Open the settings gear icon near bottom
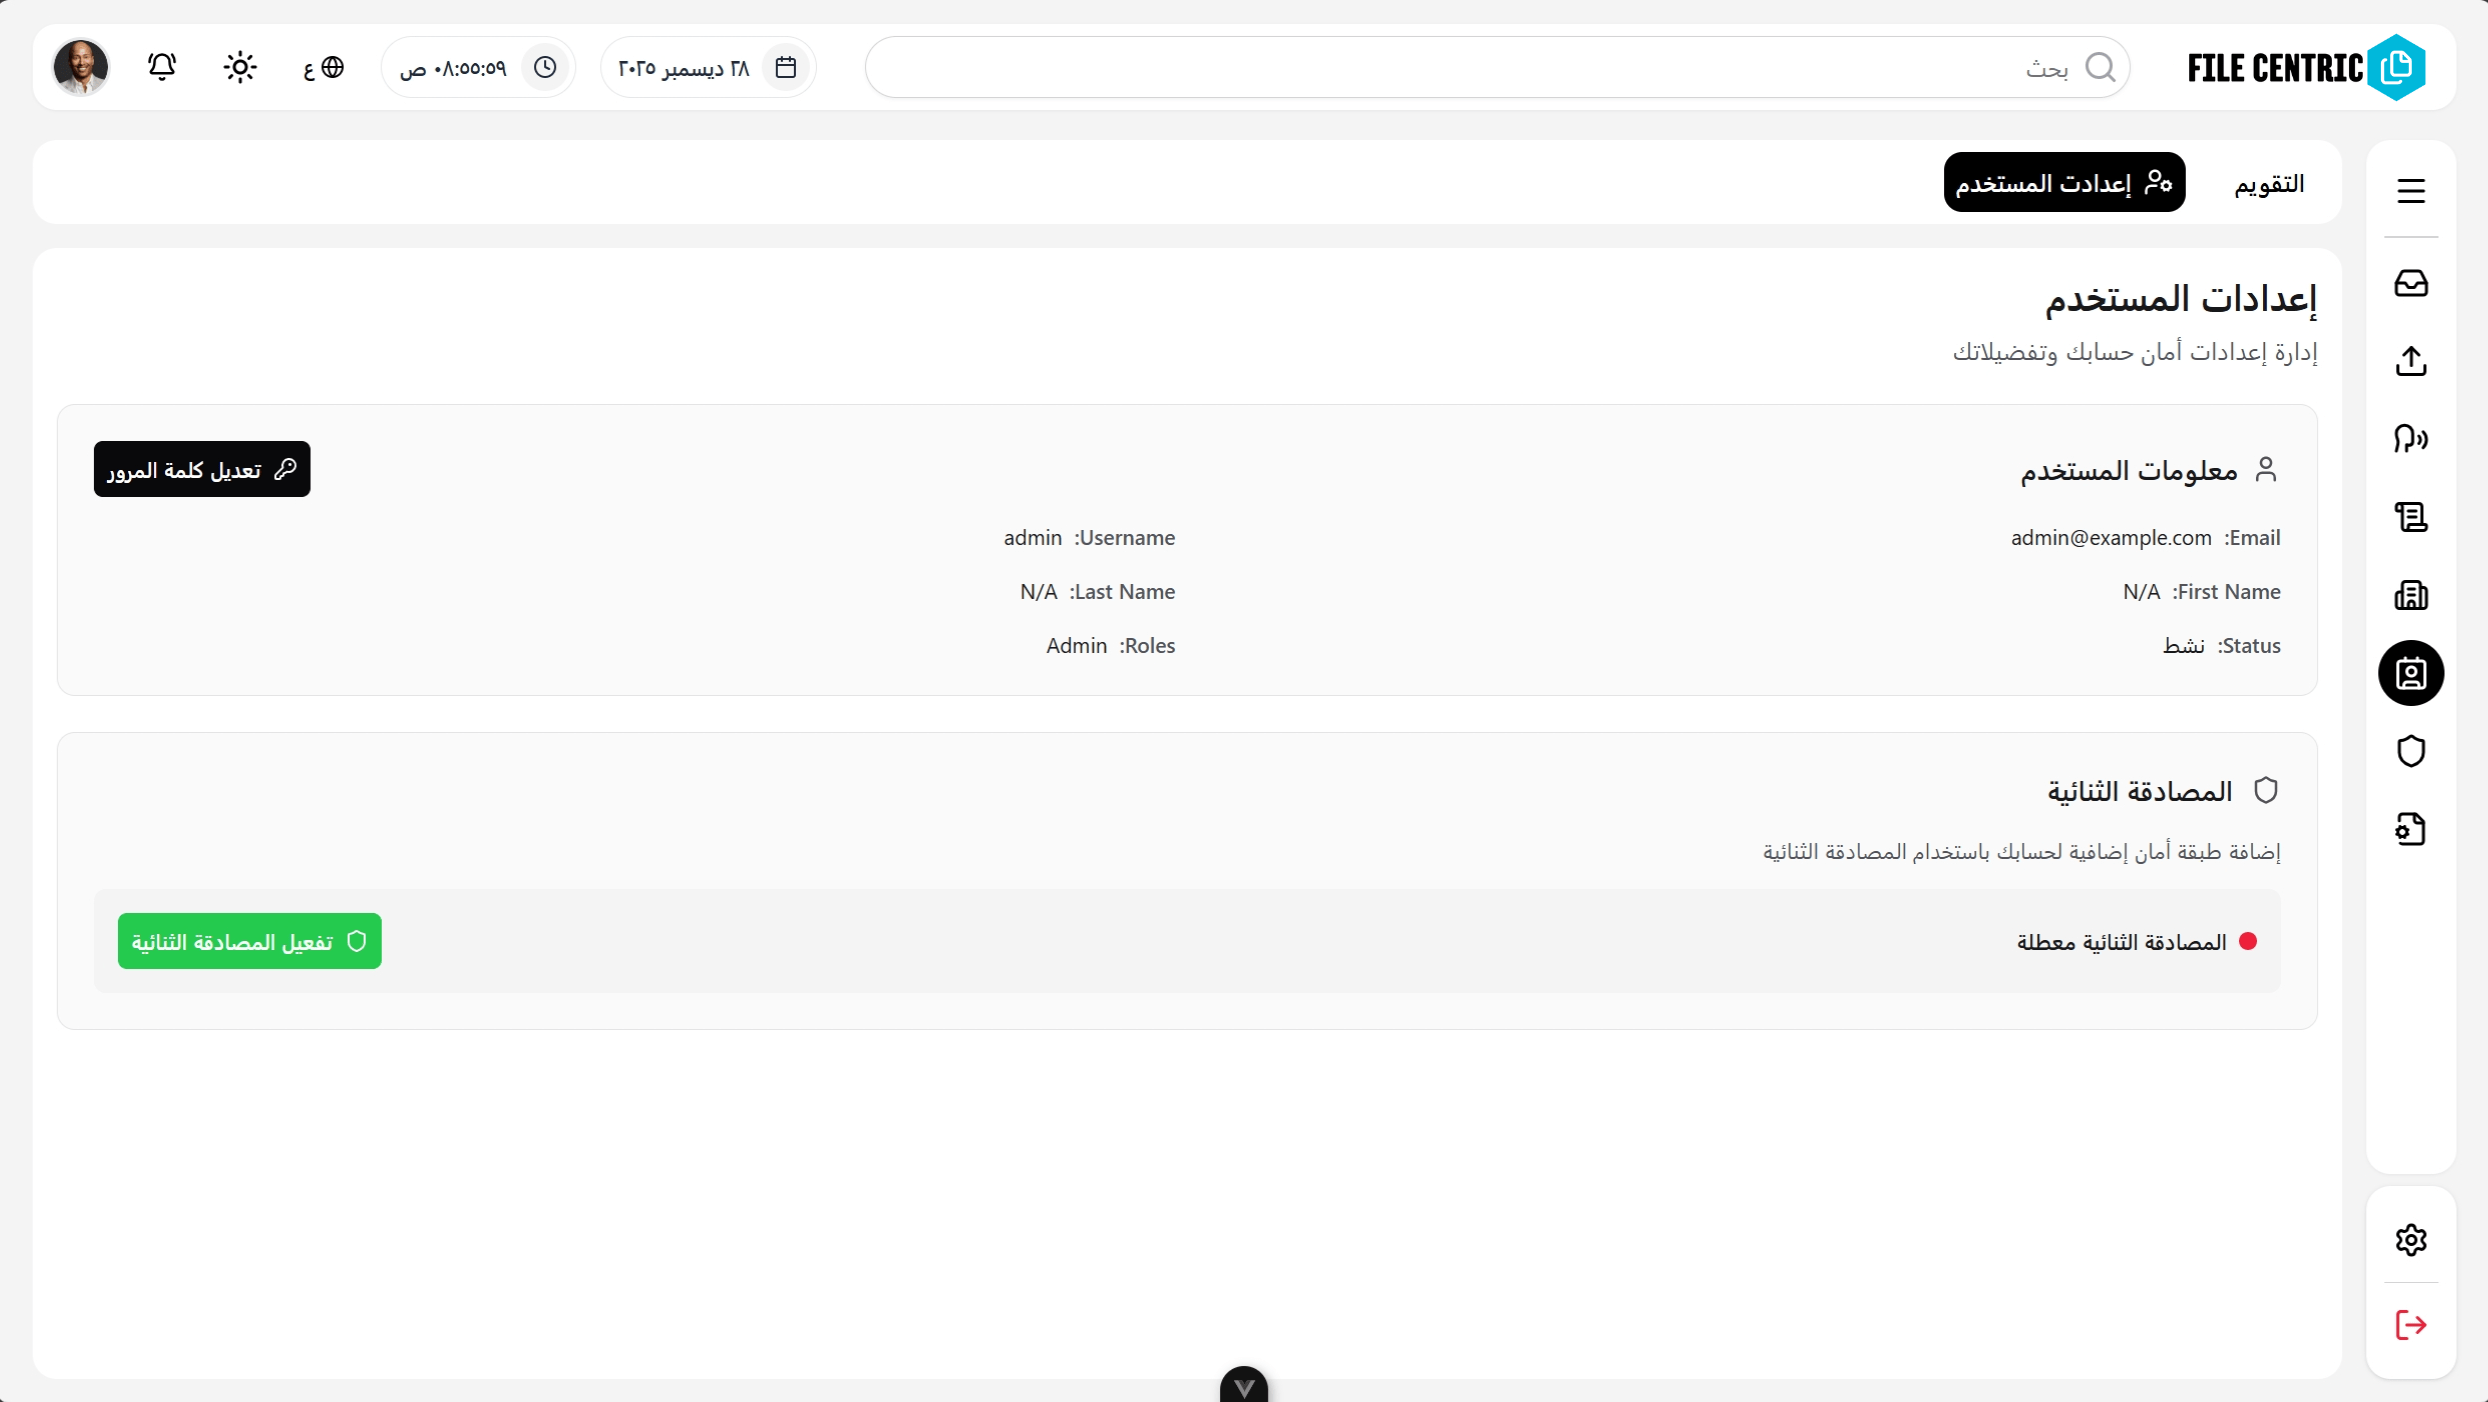The height and width of the screenshot is (1402, 2488). coord(2410,1239)
